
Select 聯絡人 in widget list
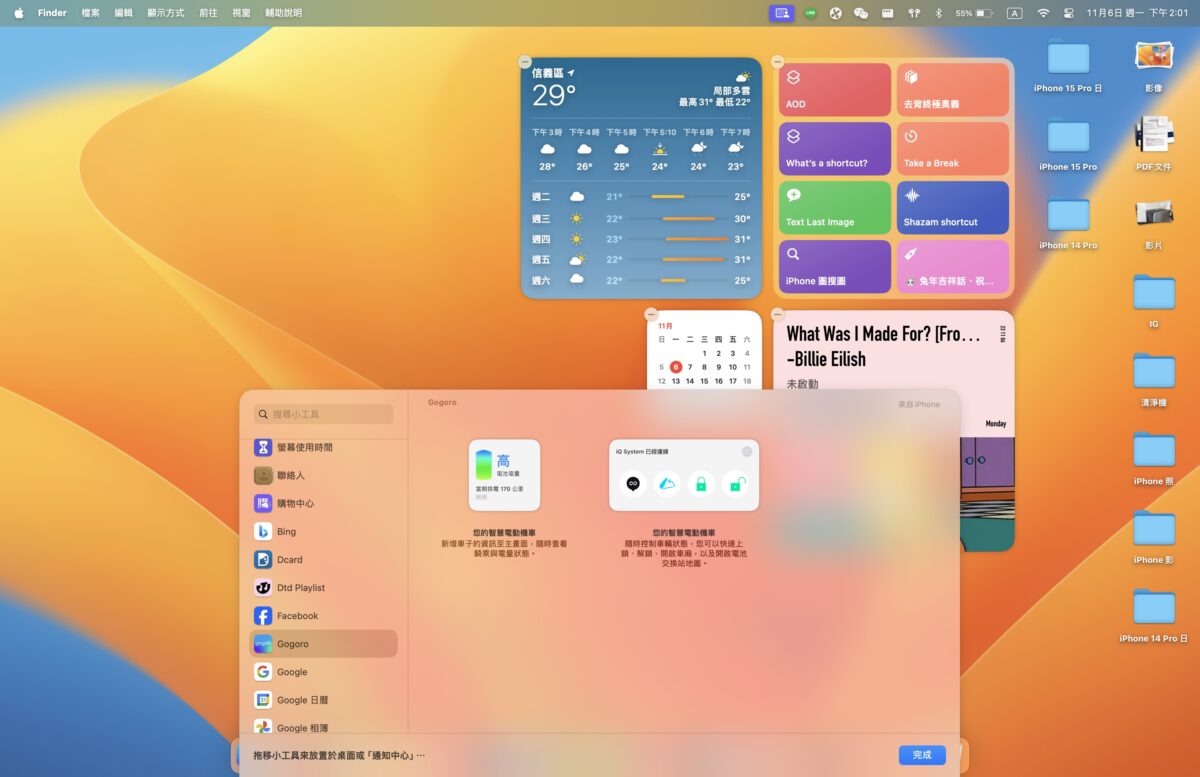[x=323, y=475]
